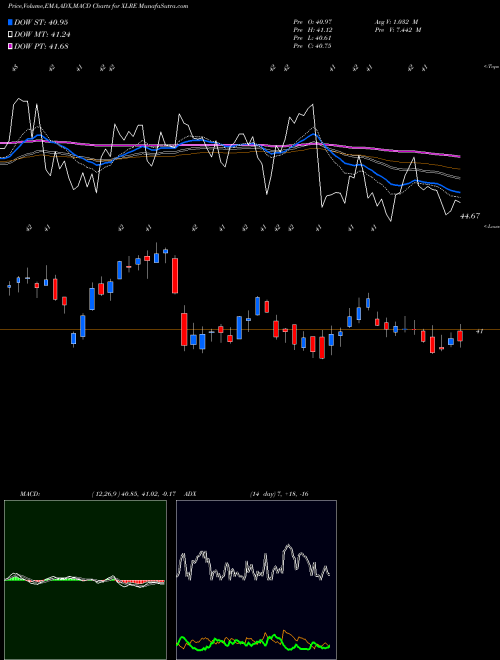Select the 'DOW ST: 40.95' label

point(41,22)
